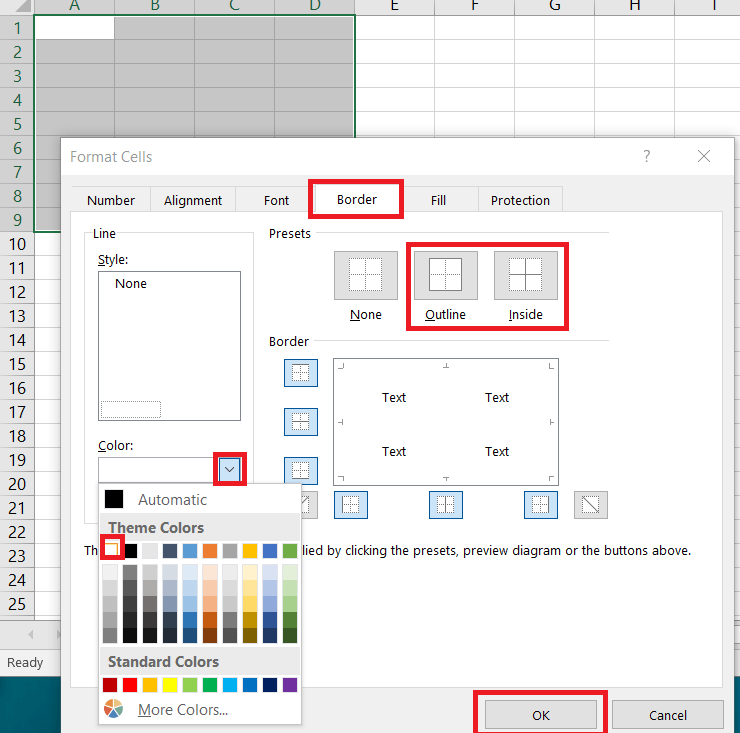740x733 pixels.
Task: Pick the standard green color swatch
Action: (x=210, y=684)
